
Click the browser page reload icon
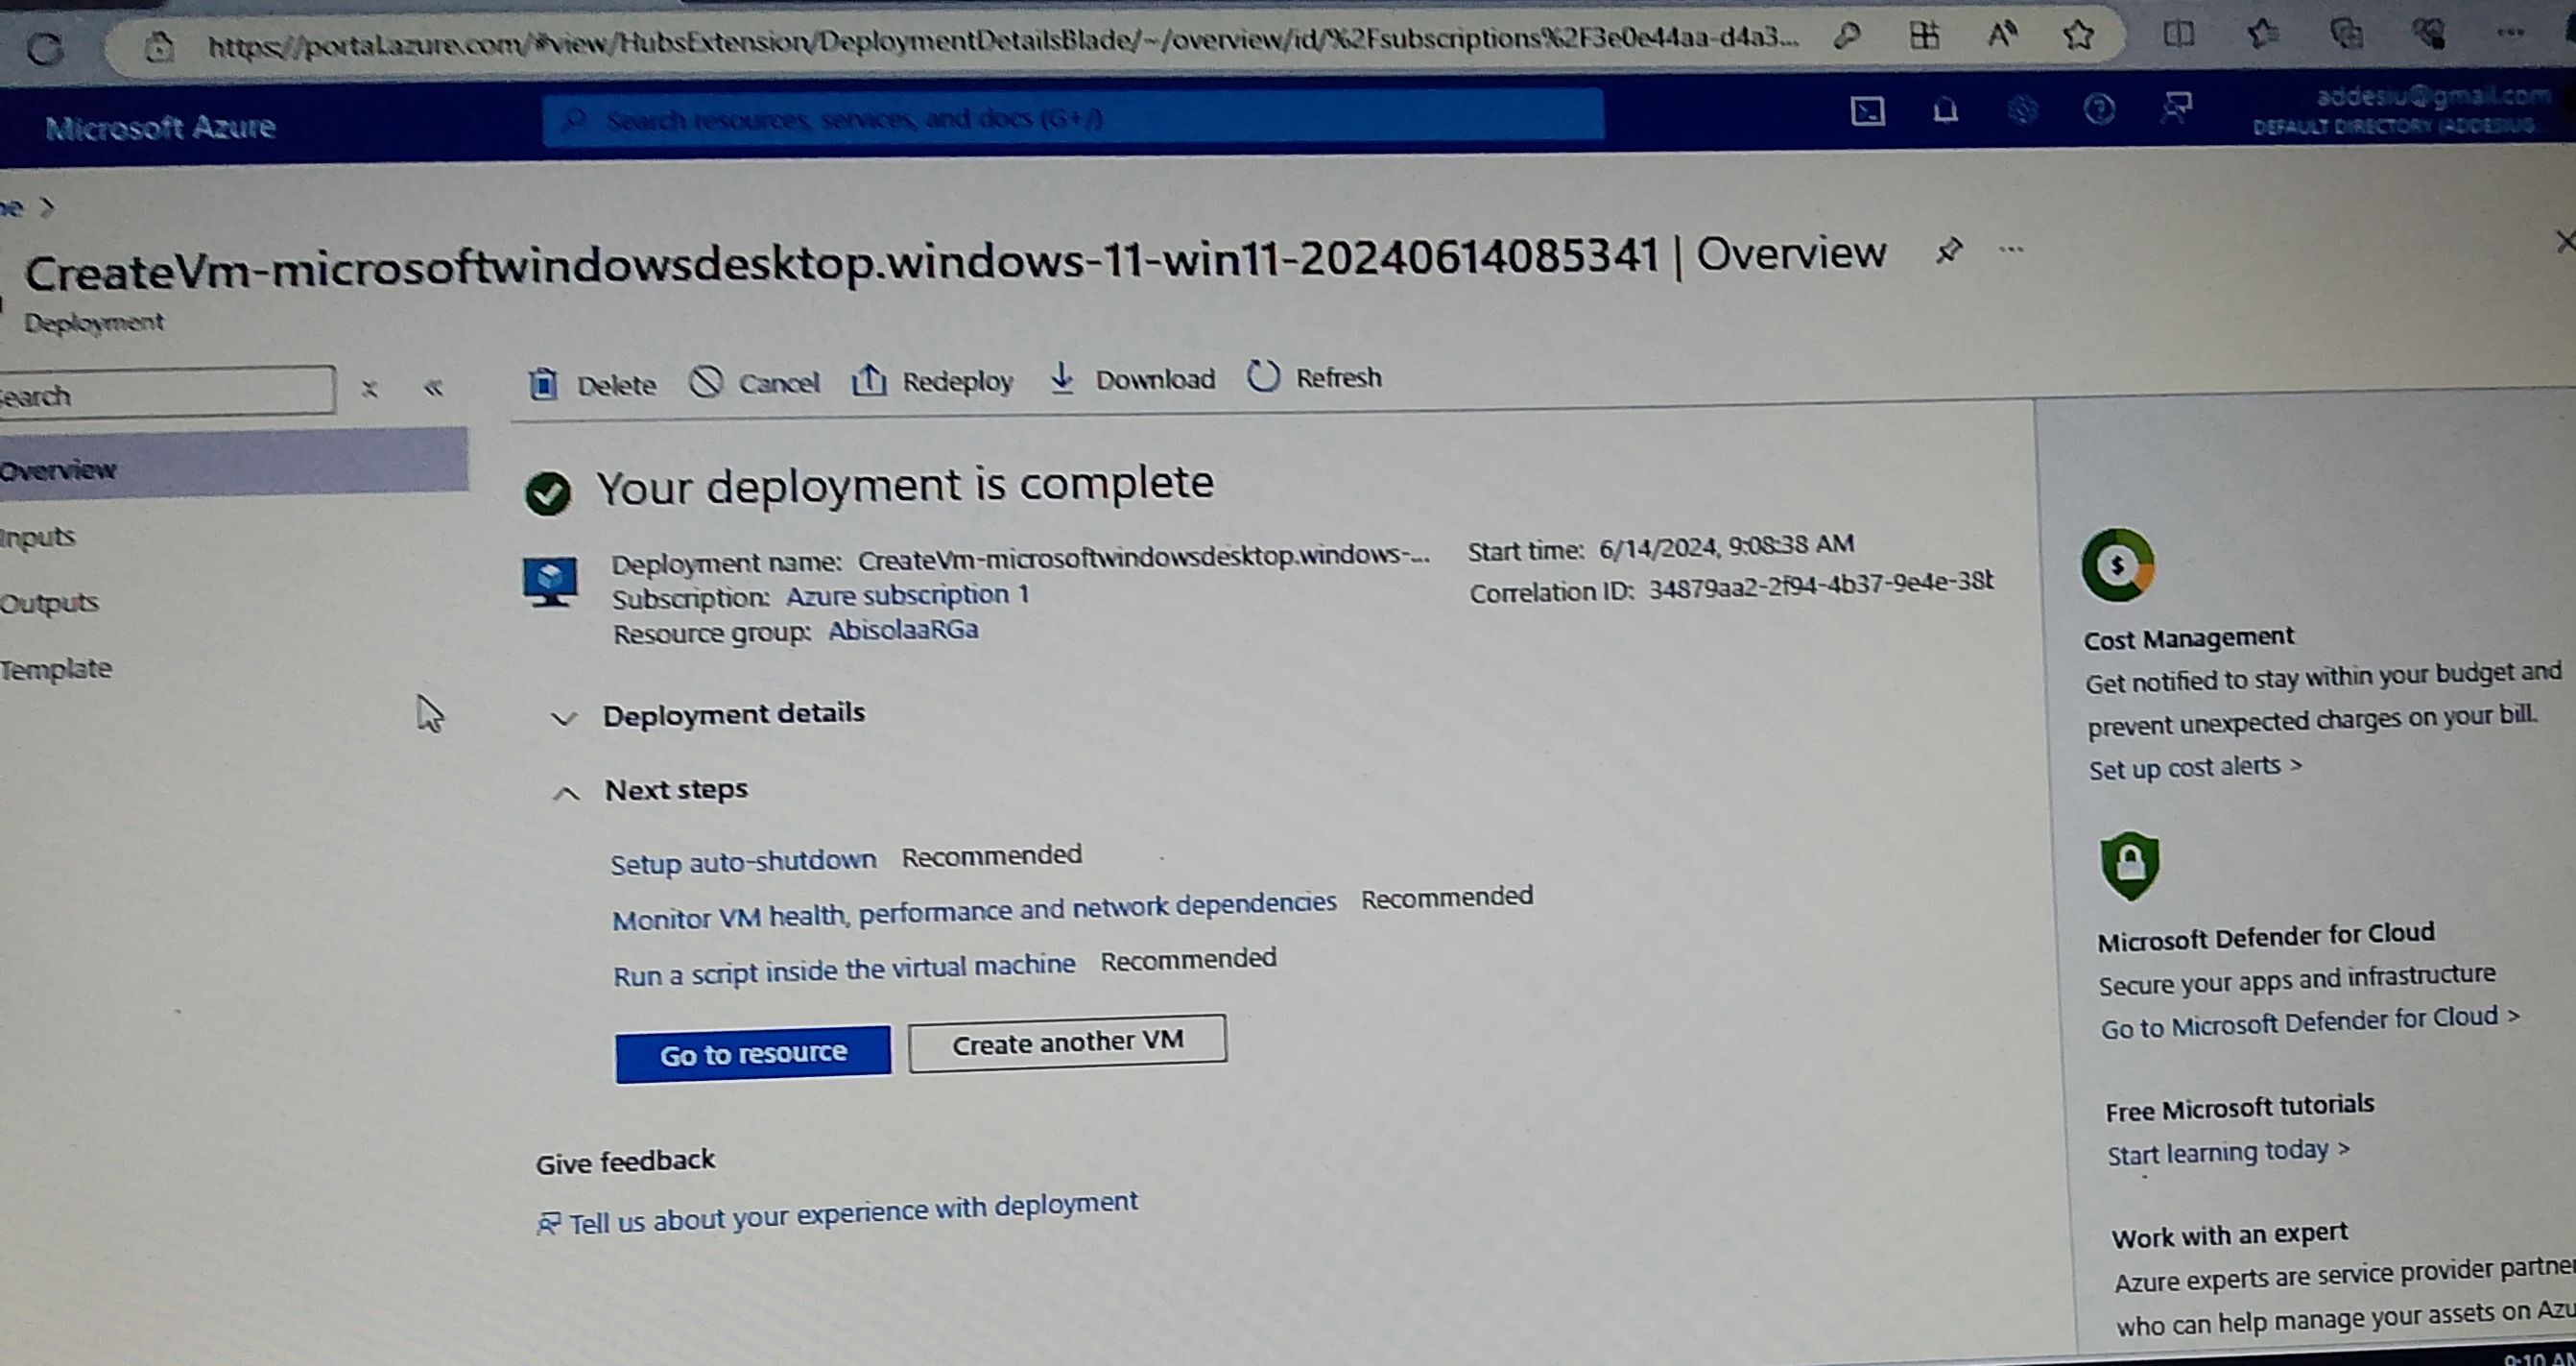click(44, 48)
